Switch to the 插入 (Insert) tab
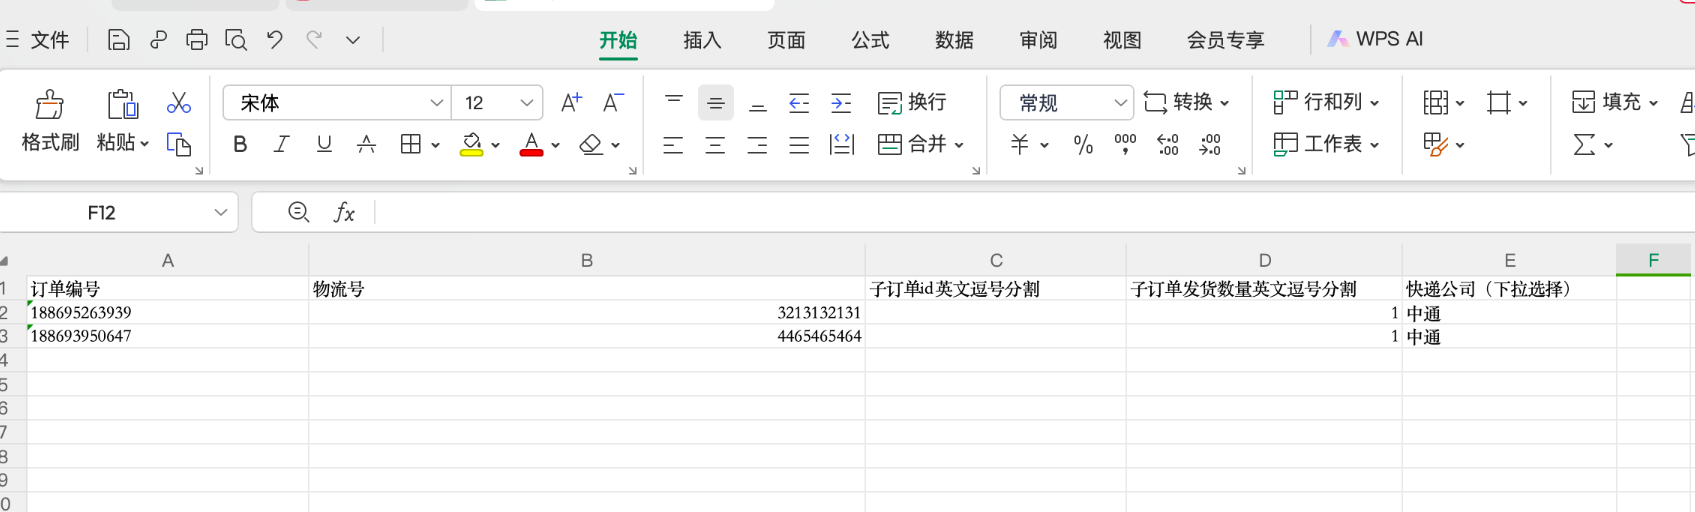The image size is (1695, 512). pyautogui.click(x=702, y=40)
